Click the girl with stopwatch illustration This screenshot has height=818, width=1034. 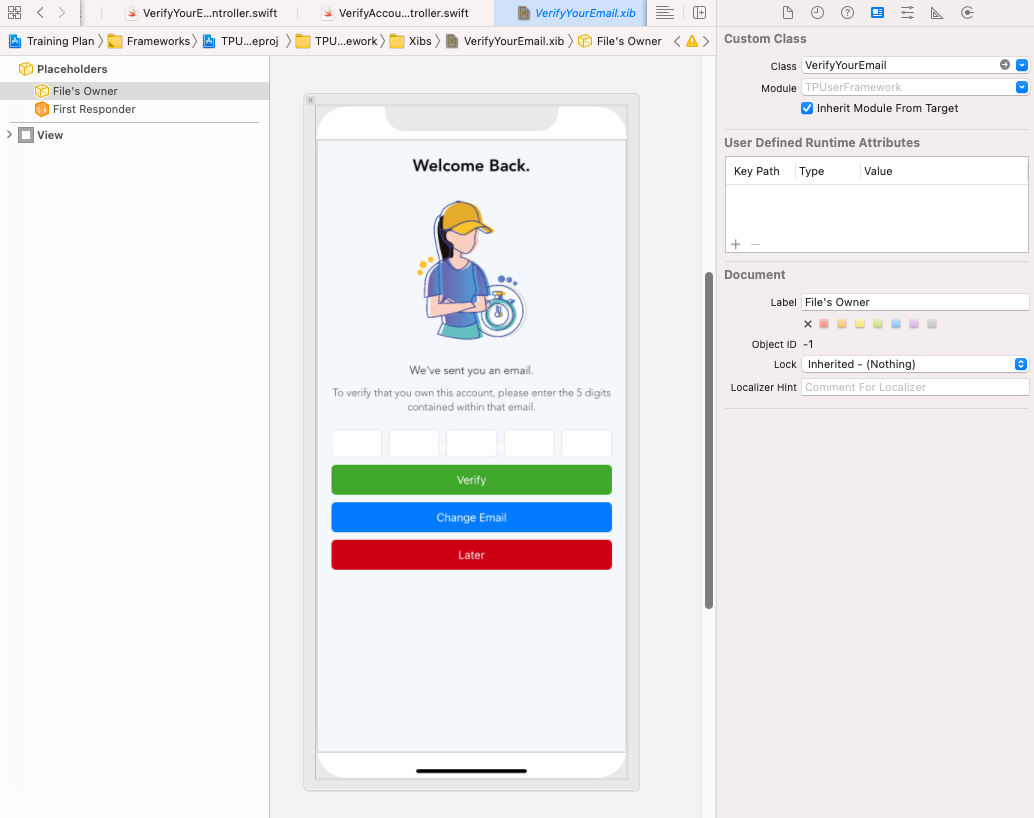tap(471, 269)
